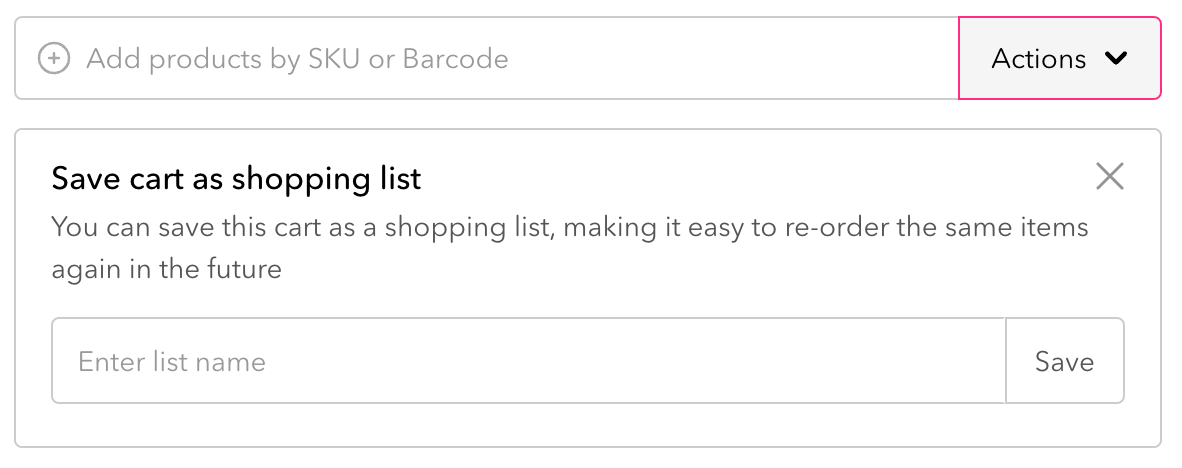The image size is (1182, 468).
Task: Save the shopping list name
Action: pos(1064,361)
